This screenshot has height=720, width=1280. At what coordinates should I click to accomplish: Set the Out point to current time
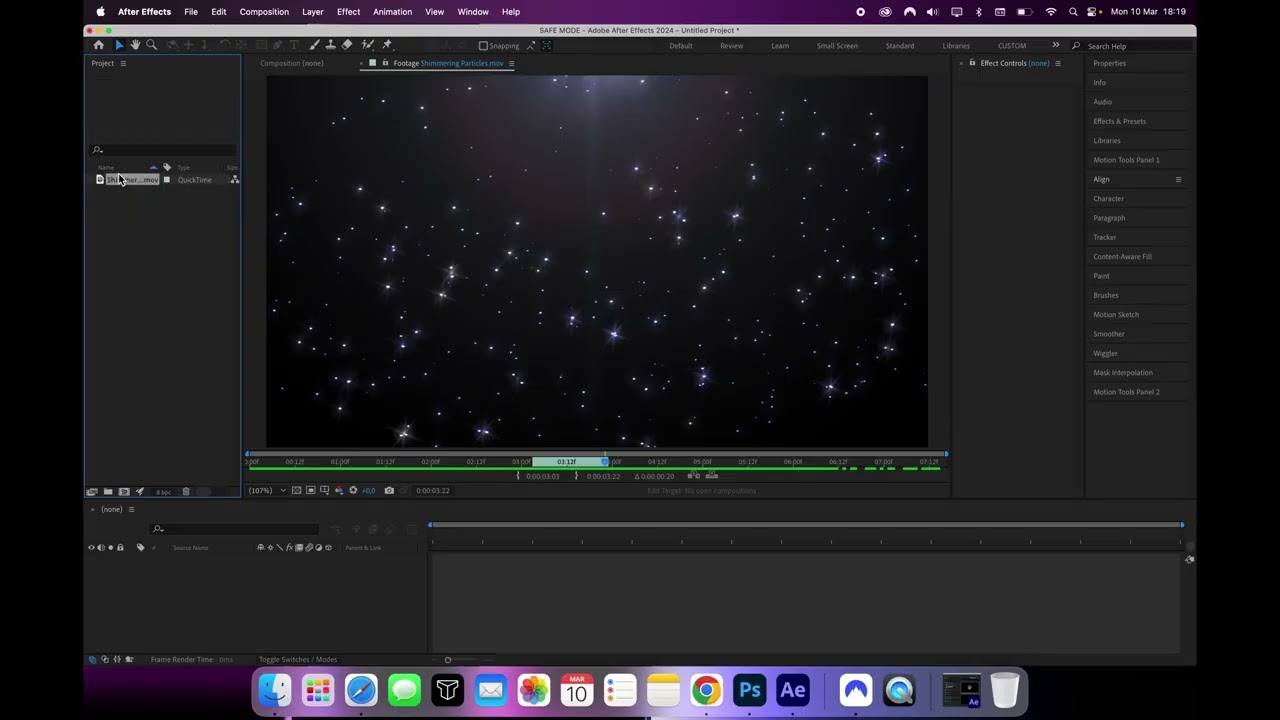coord(576,476)
